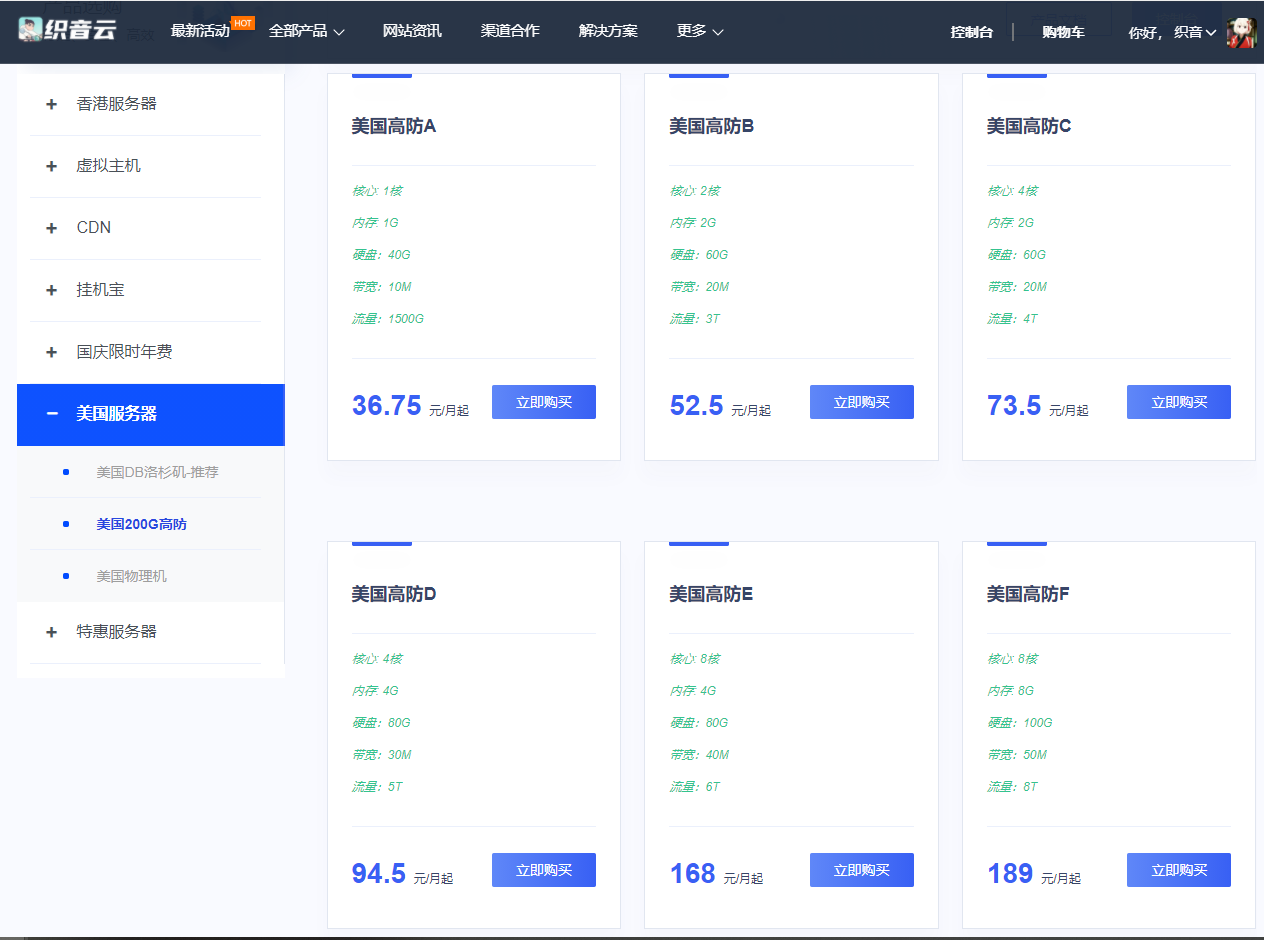Click the plus icon beside 特惠服务器
This screenshot has height=940, width=1264.
[x=52, y=632]
